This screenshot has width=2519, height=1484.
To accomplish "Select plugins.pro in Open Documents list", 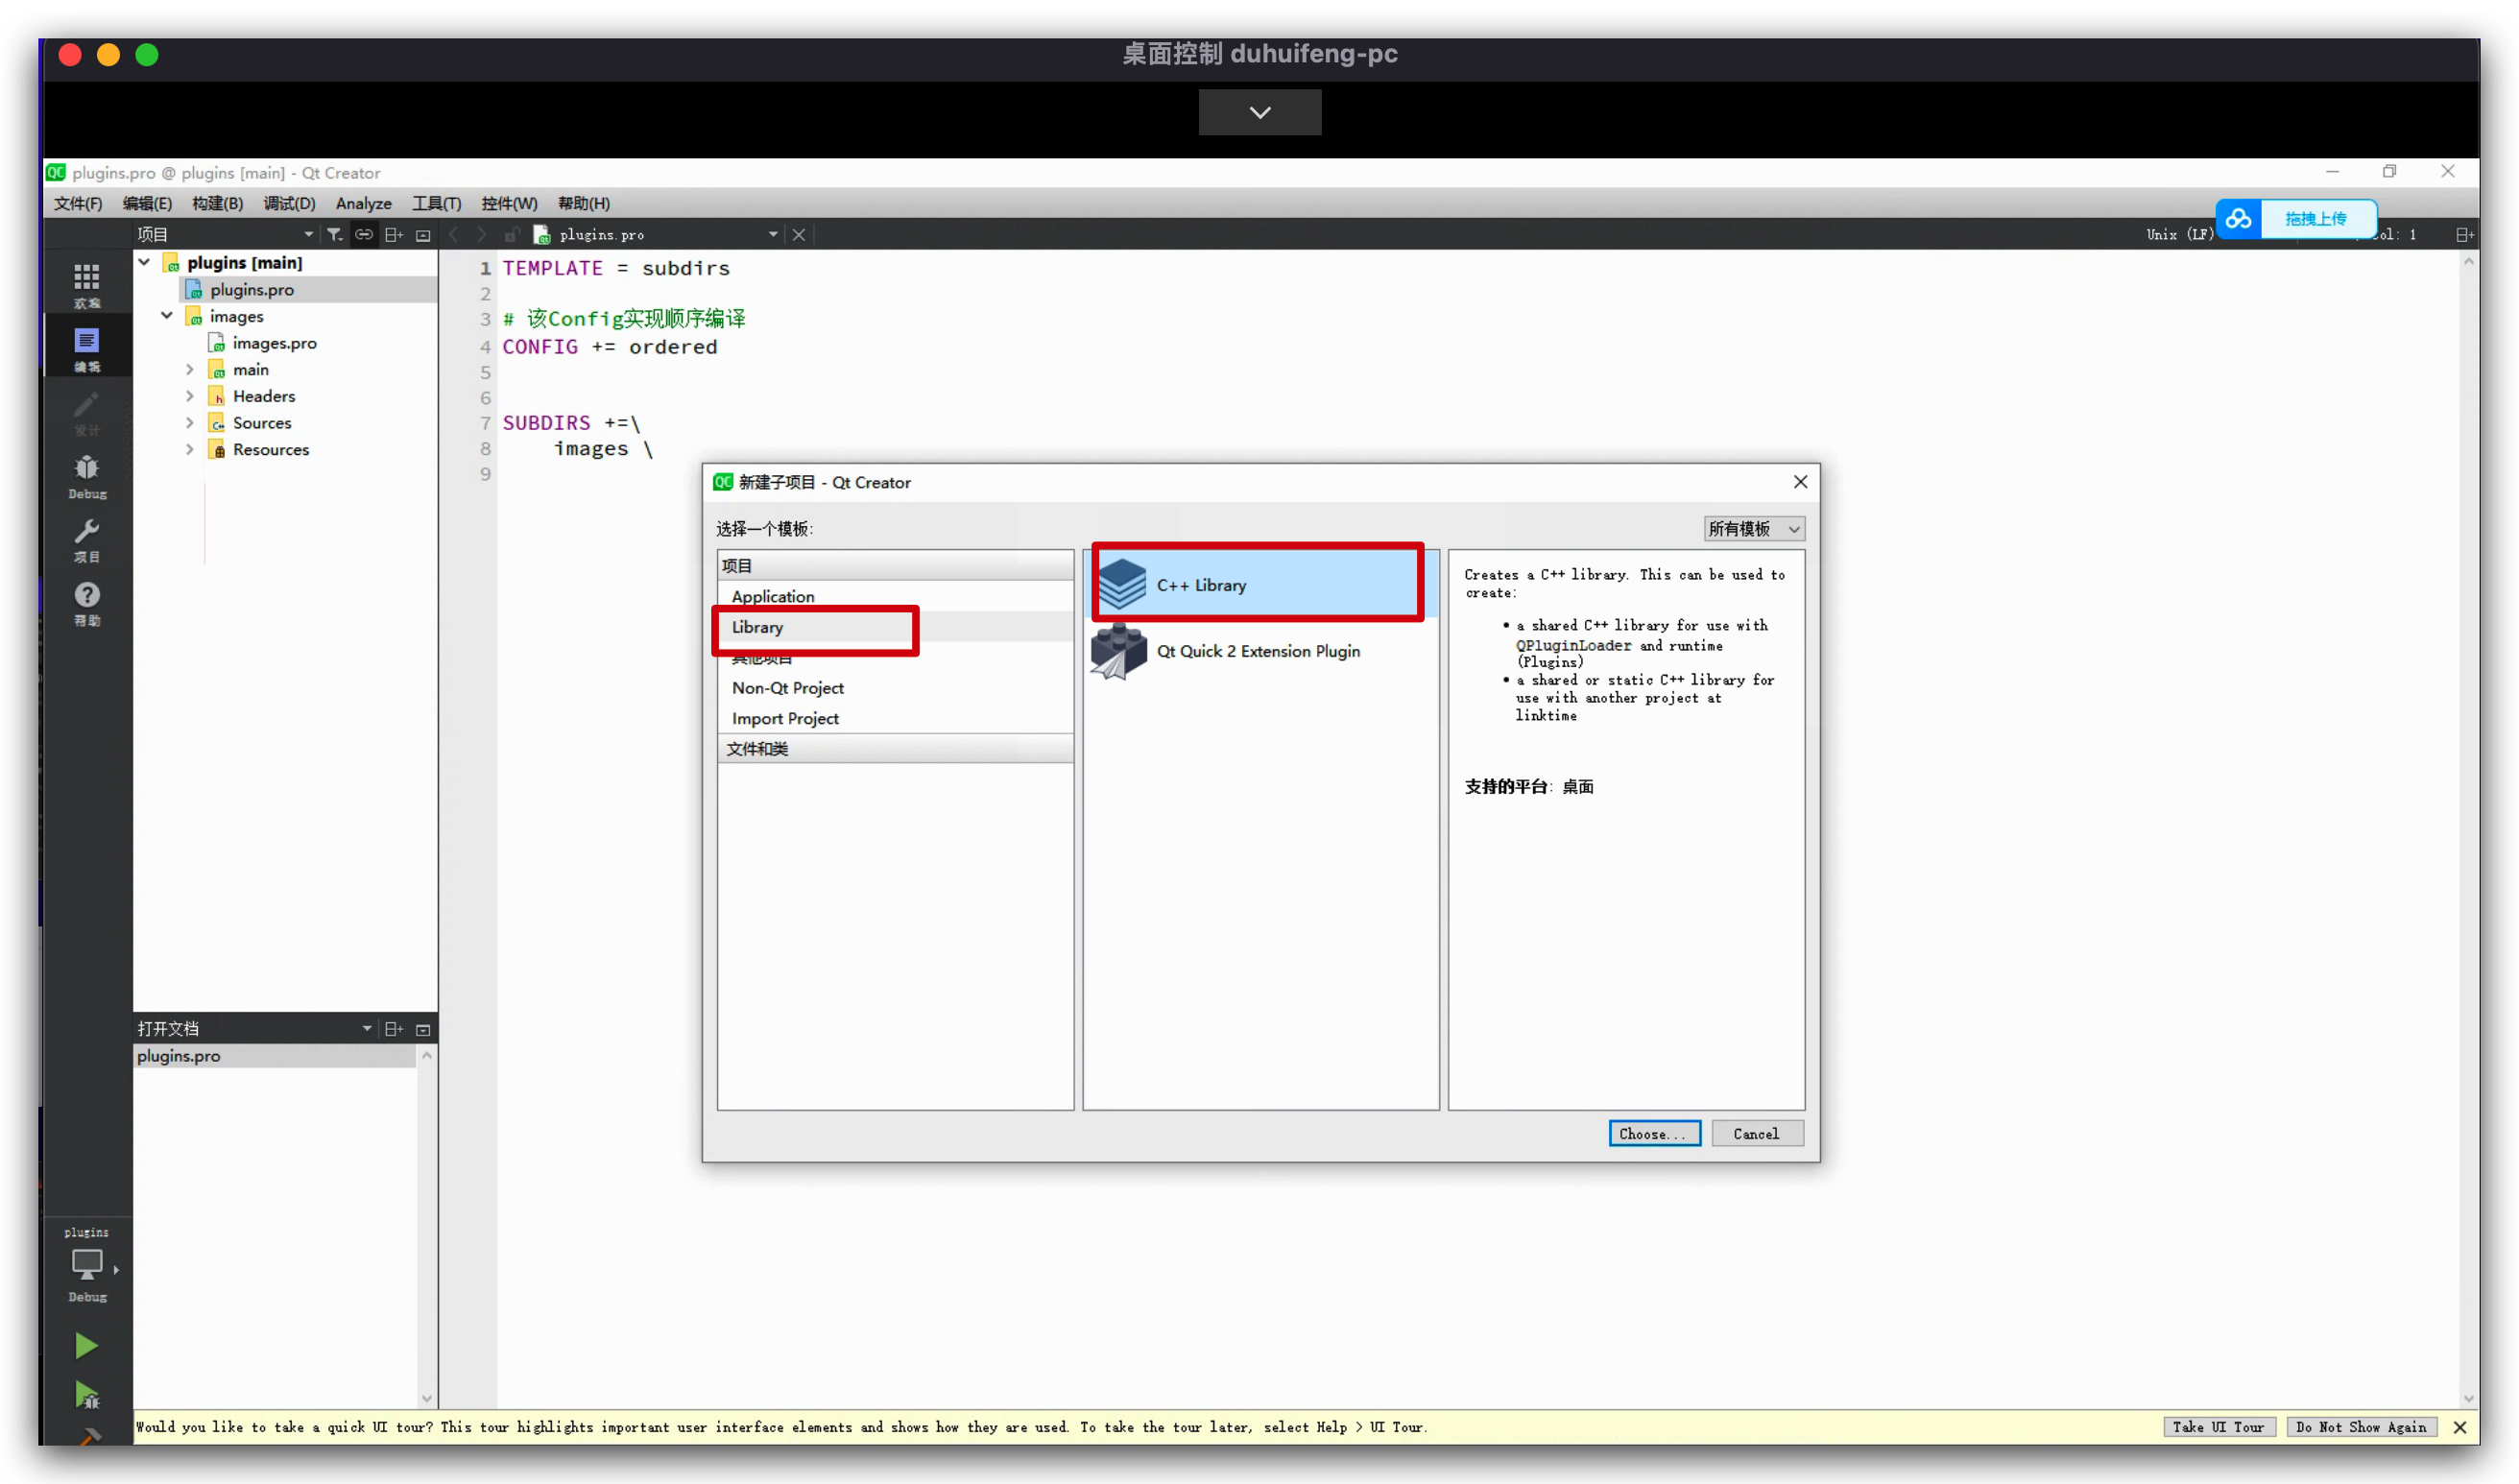I will point(274,1056).
